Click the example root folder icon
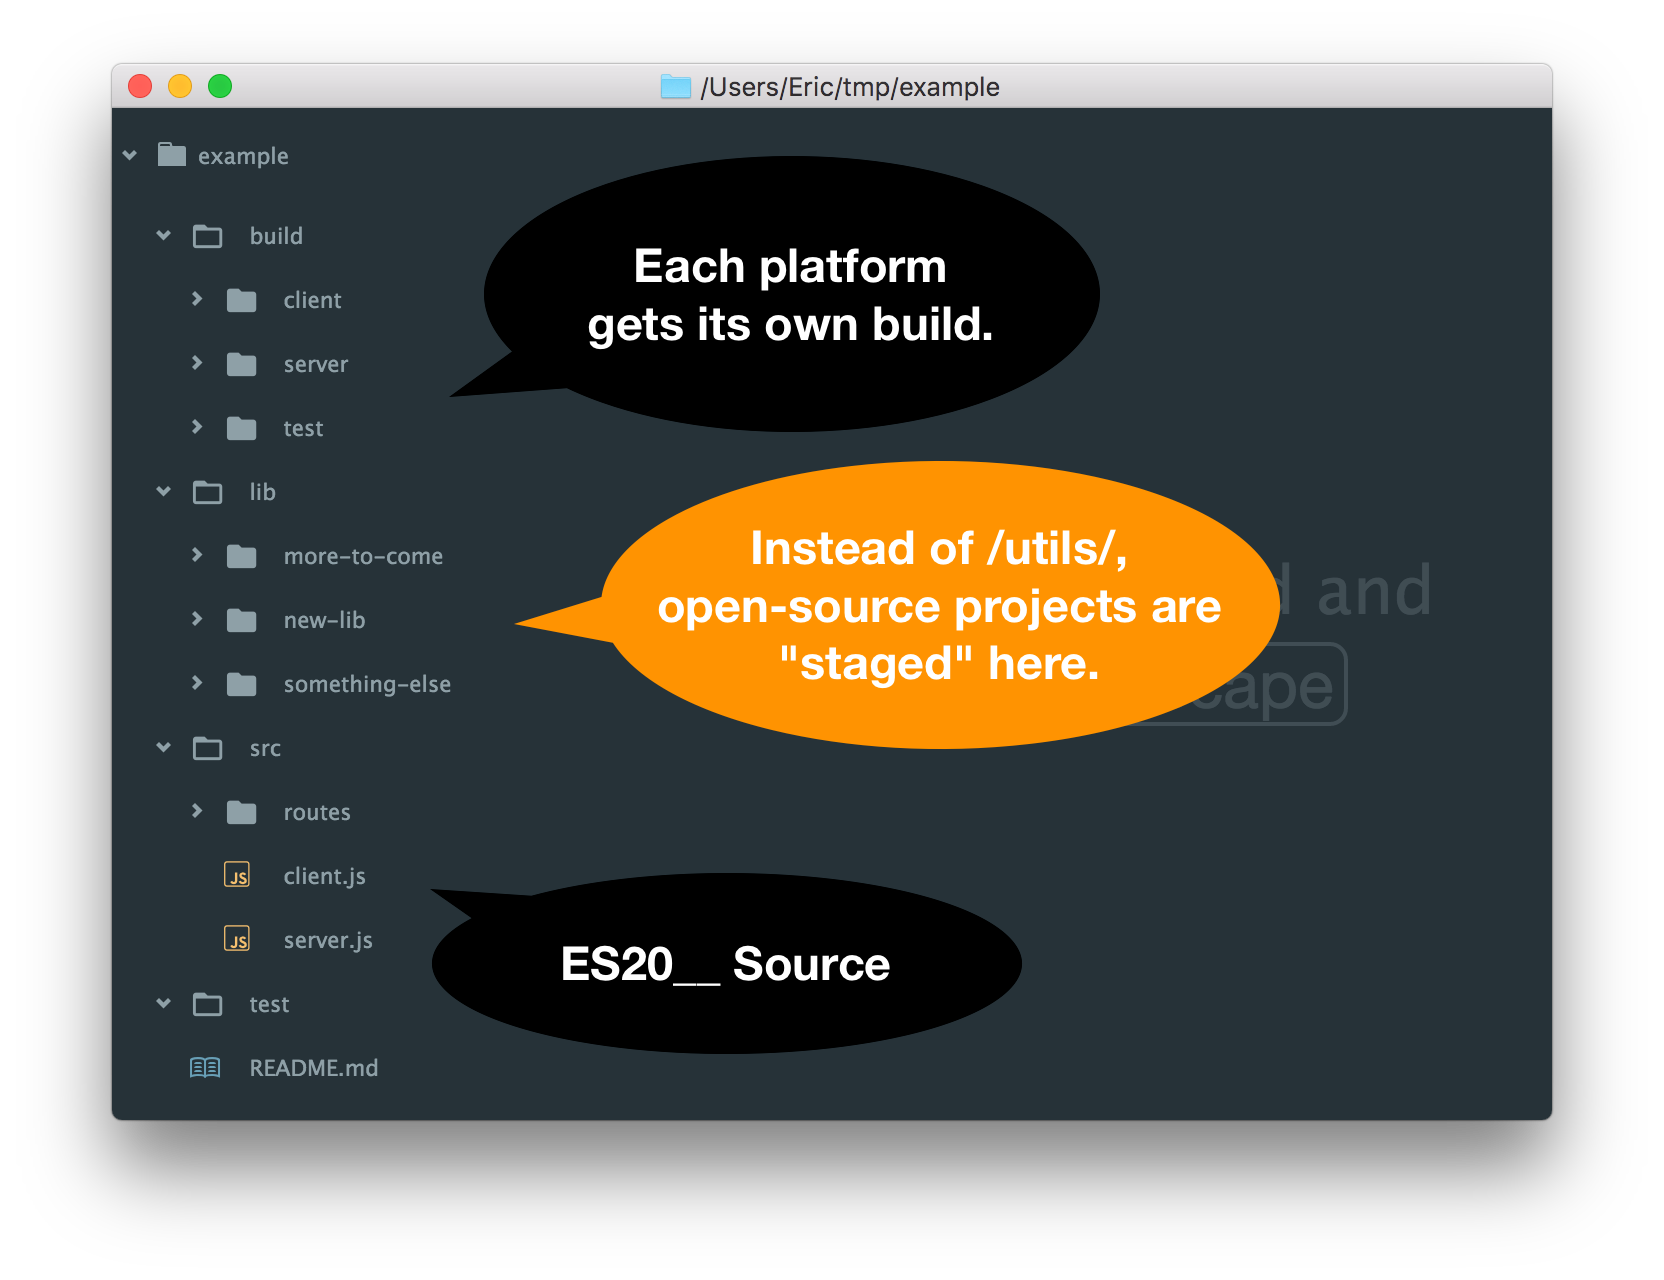This screenshot has width=1664, height=1280. (x=172, y=155)
